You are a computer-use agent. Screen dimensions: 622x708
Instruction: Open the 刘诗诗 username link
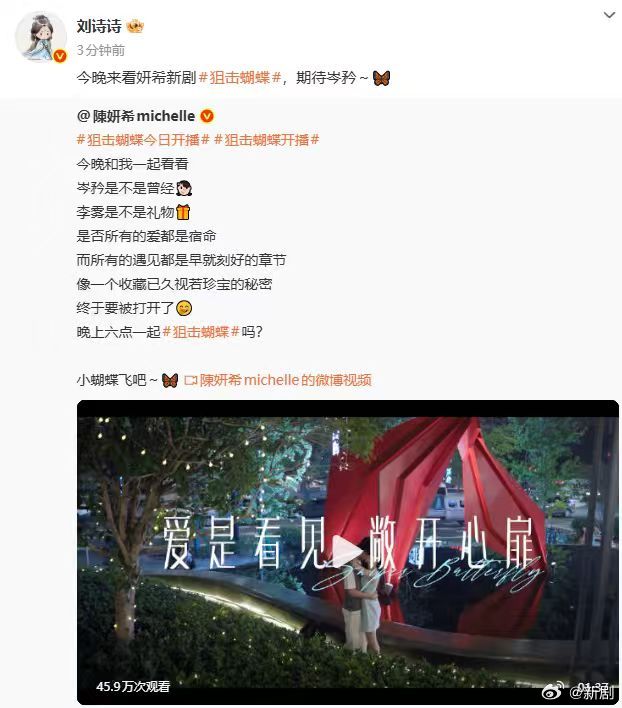(x=99, y=26)
